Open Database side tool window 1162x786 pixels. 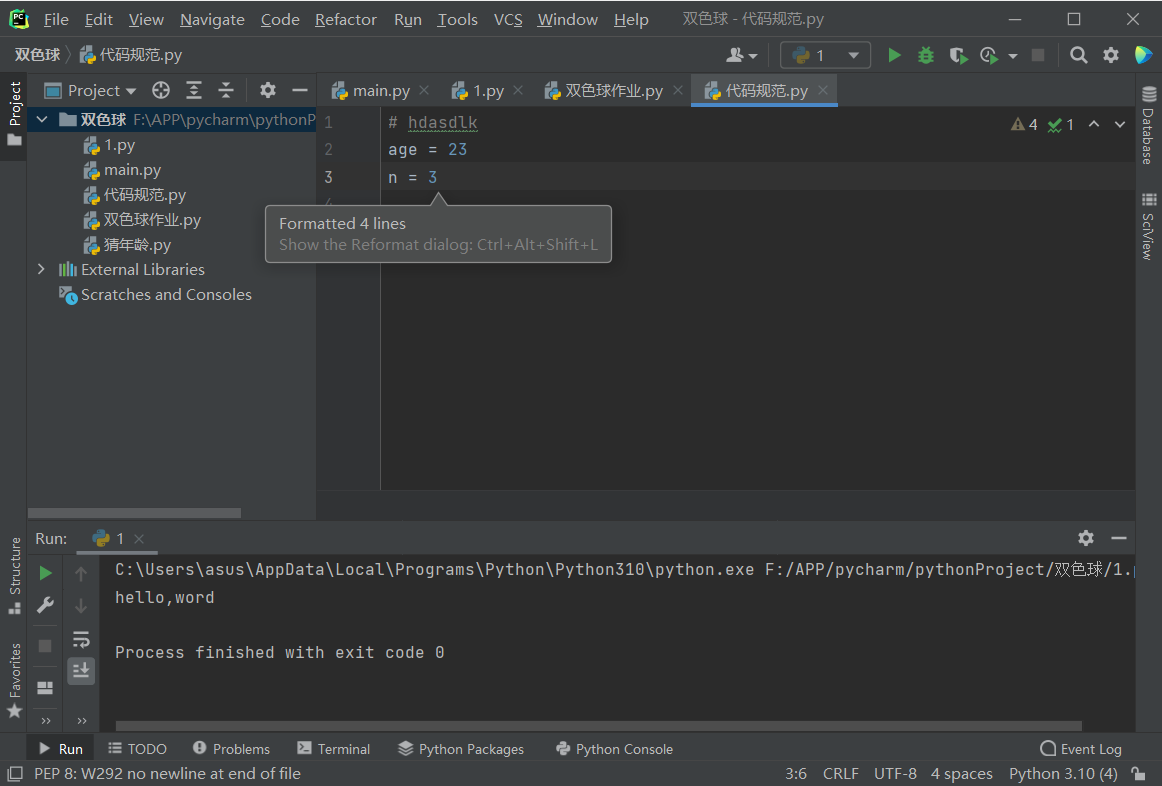coord(1149,124)
